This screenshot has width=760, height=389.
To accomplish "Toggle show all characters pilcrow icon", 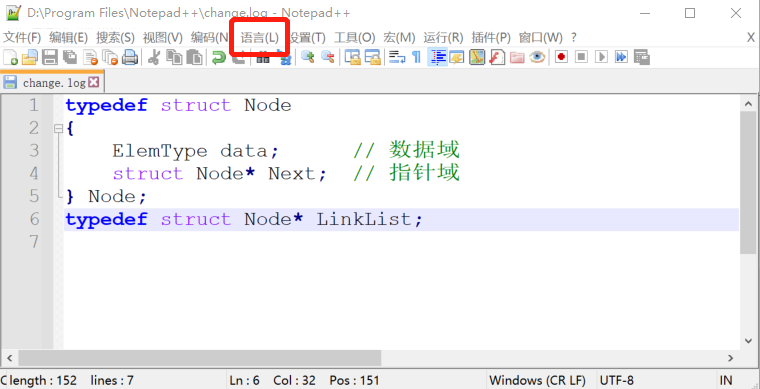I will [x=416, y=57].
